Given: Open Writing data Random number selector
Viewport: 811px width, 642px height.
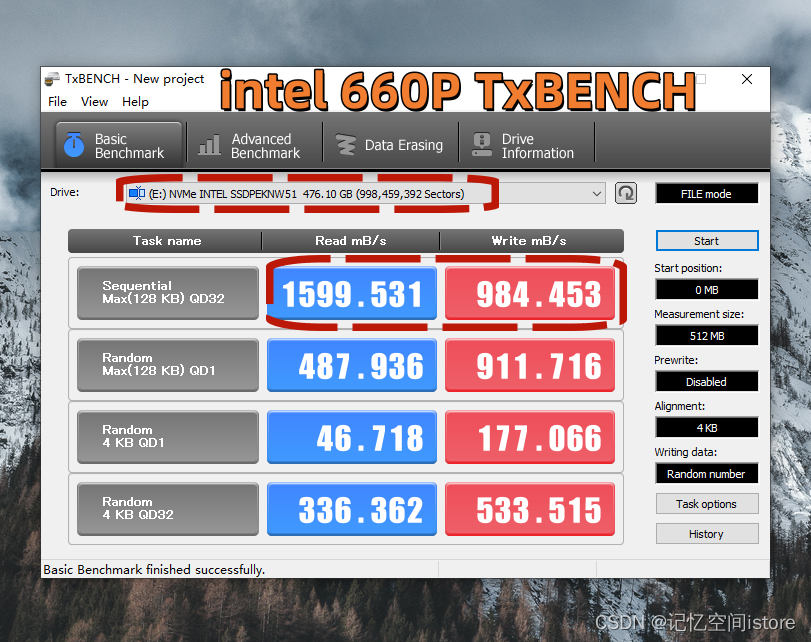Looking at the screenshot, I should coord(707,474).
